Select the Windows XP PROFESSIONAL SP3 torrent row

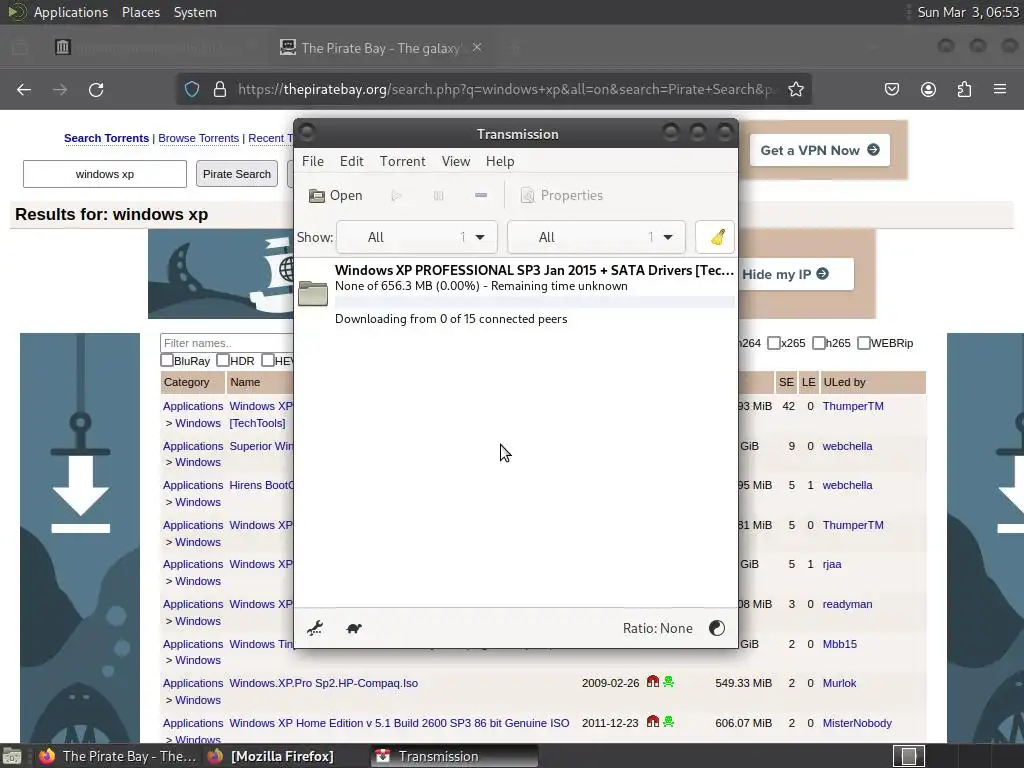[x=516, y=294]
